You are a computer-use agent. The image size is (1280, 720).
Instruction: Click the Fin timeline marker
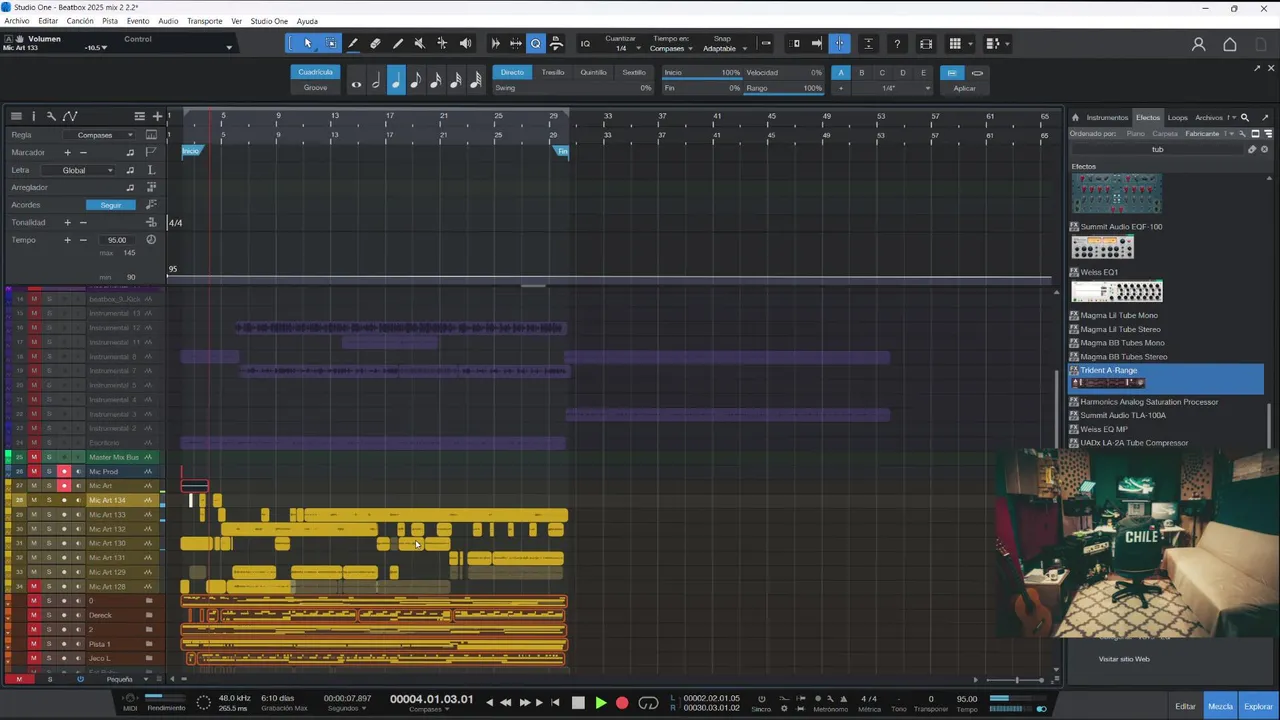[x=562, y=151]
